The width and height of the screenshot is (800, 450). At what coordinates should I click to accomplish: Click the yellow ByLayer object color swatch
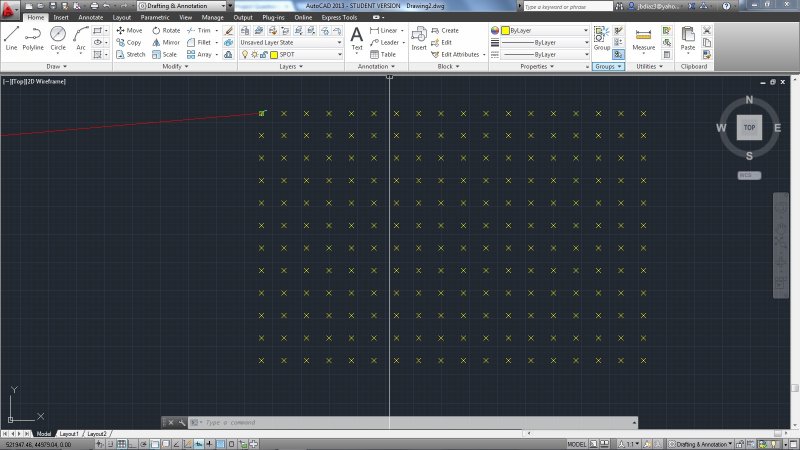pyautogui.click(x=505, y=31)
